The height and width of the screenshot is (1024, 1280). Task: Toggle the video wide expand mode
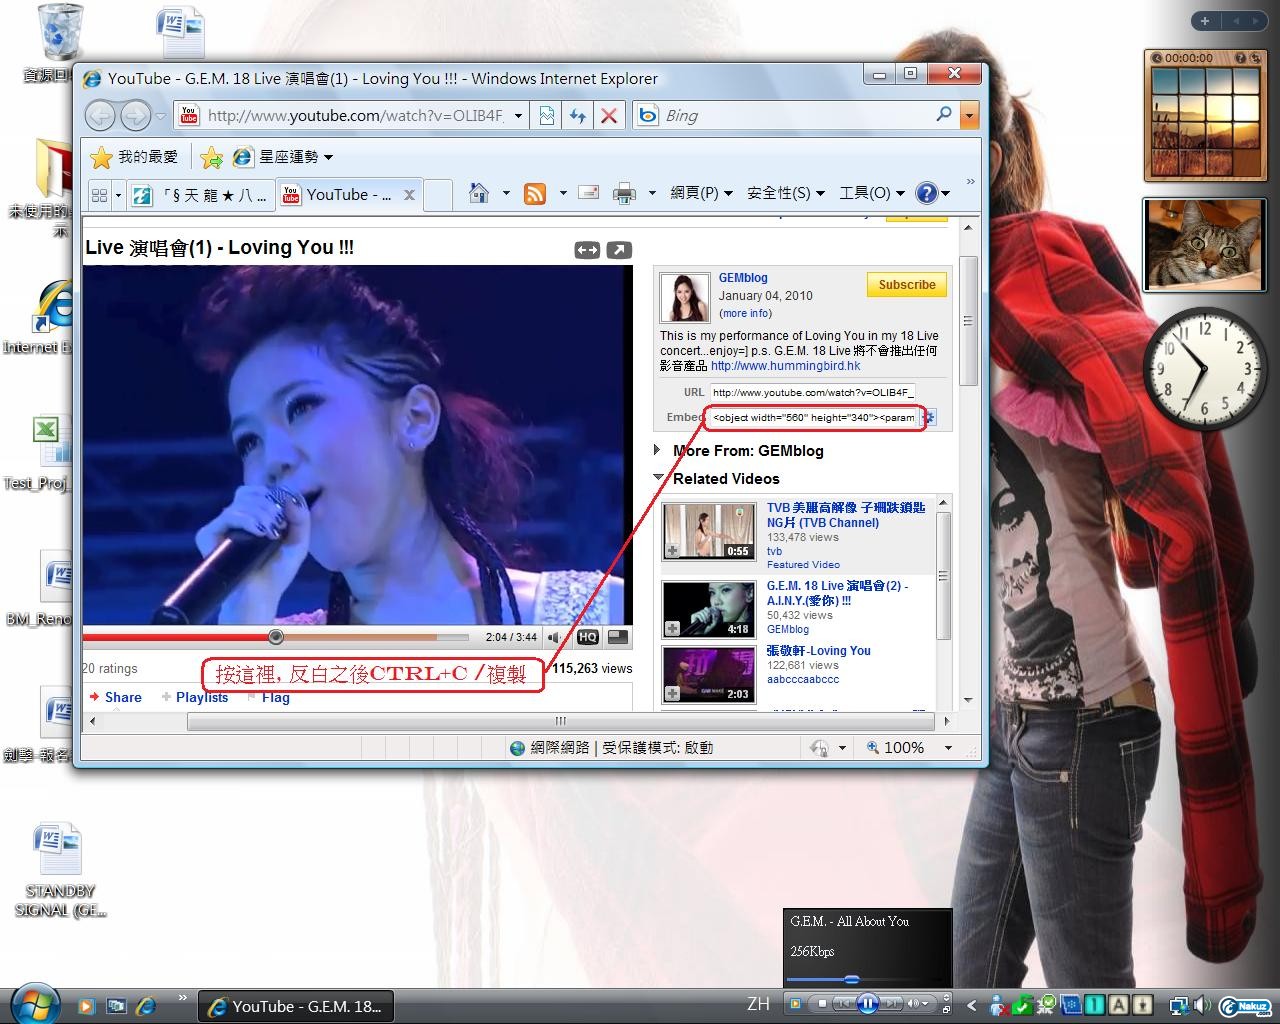[x=588, y=250]
